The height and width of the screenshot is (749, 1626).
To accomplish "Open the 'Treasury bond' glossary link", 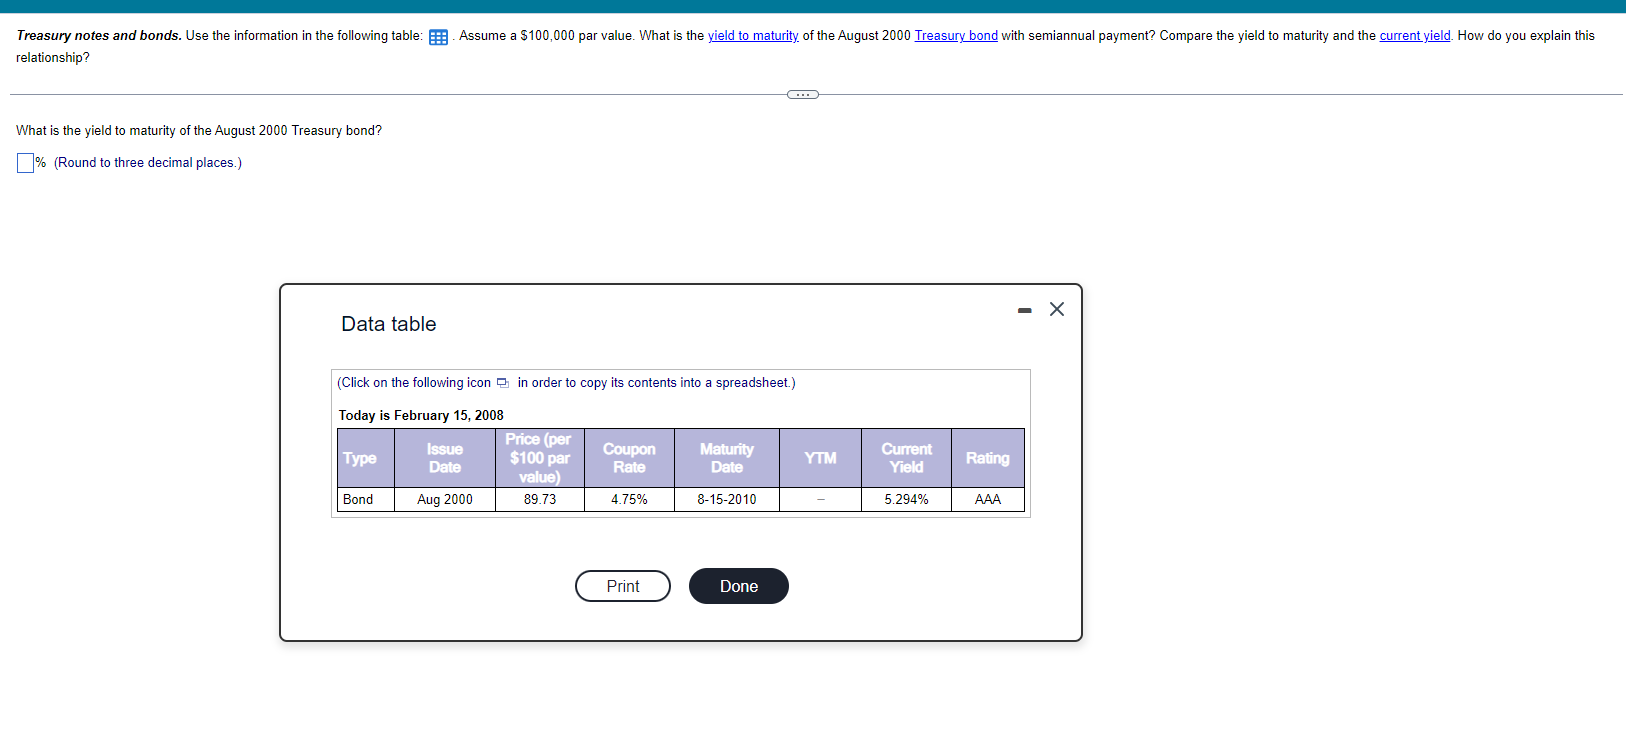I will (956, 36).
